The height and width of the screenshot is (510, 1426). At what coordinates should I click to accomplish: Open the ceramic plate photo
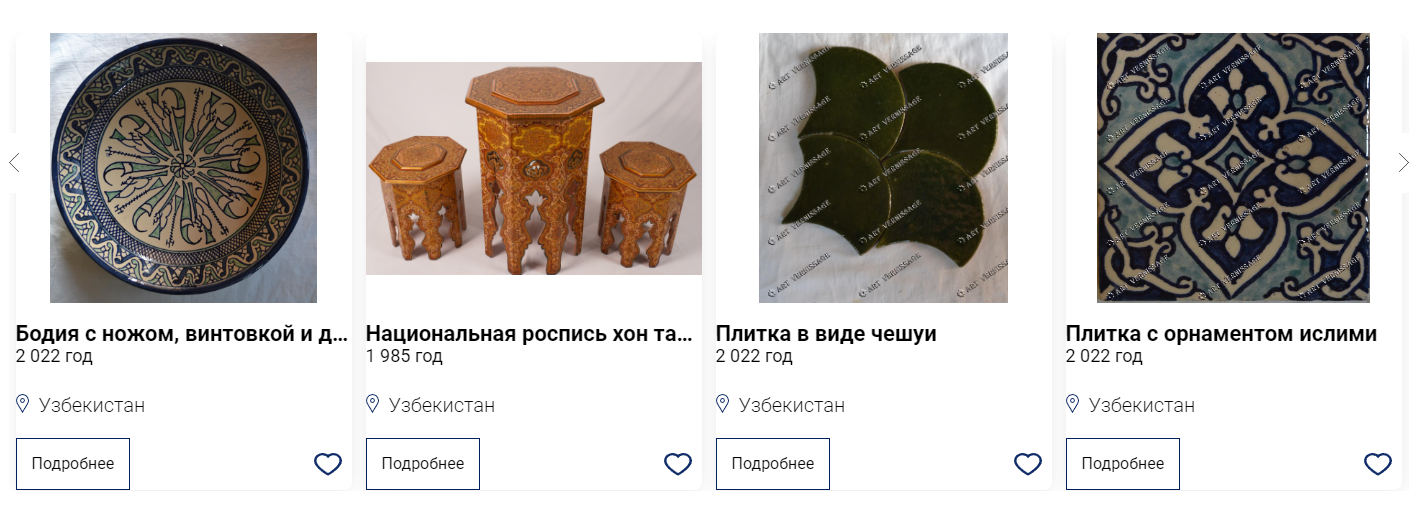click(x=183, y=168)
